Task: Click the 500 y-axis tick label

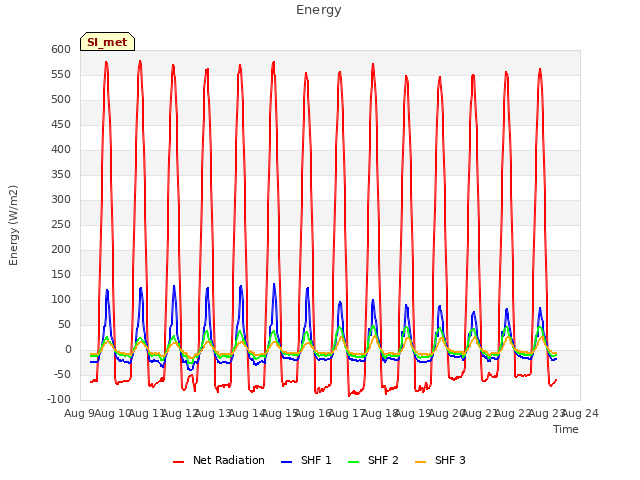Action: (x=61, y=100)
